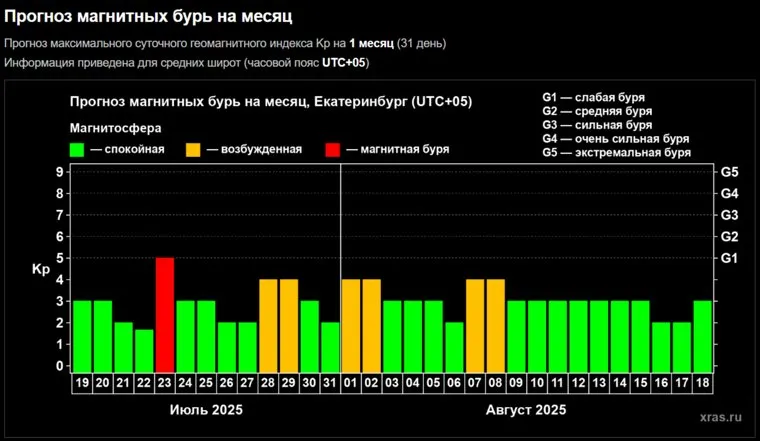Click date label 31 on the x-axis
760x441 pixels.
point(330,382)
